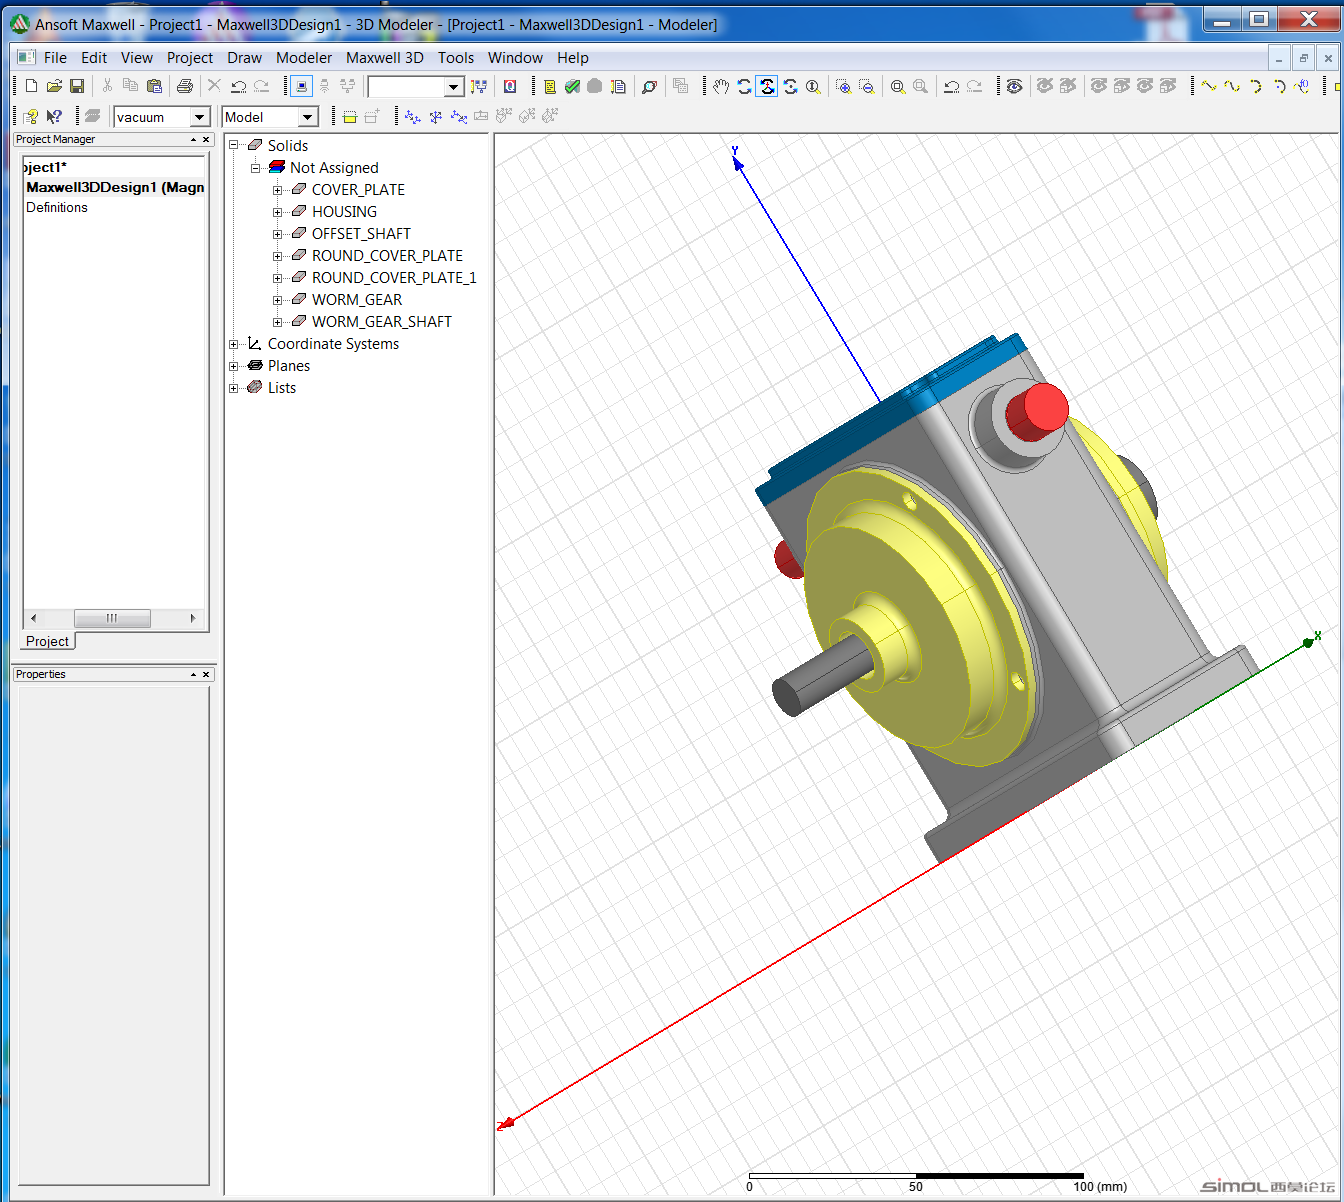1344x1202 pixels.
Task: Close the Project Manager panel
Action: tap(207, 140)
